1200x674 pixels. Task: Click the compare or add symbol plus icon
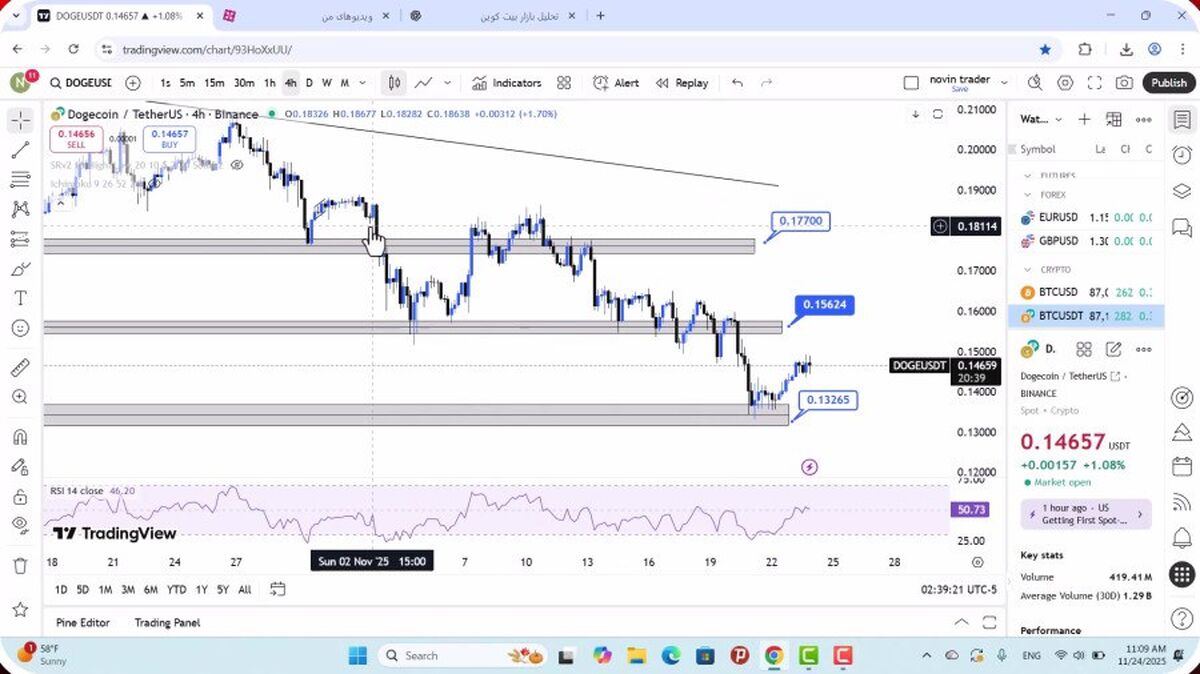pos(133,83)
